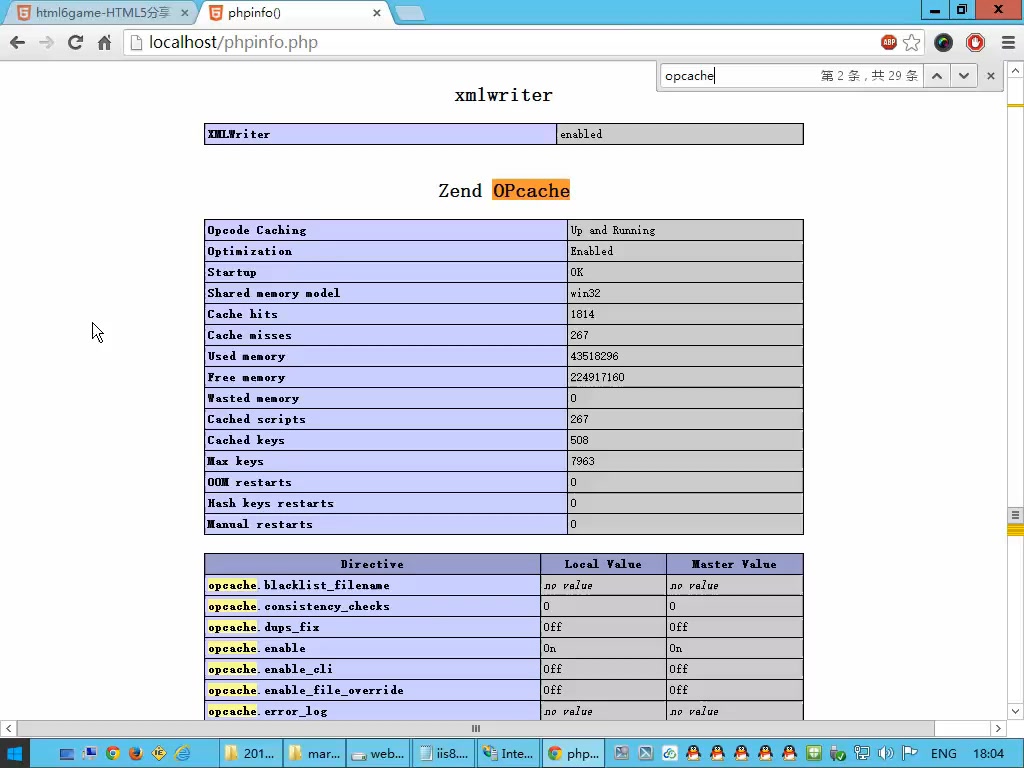1024x768 pixels.
Task: Click the ENG language indicator
Action: [944, 754]
